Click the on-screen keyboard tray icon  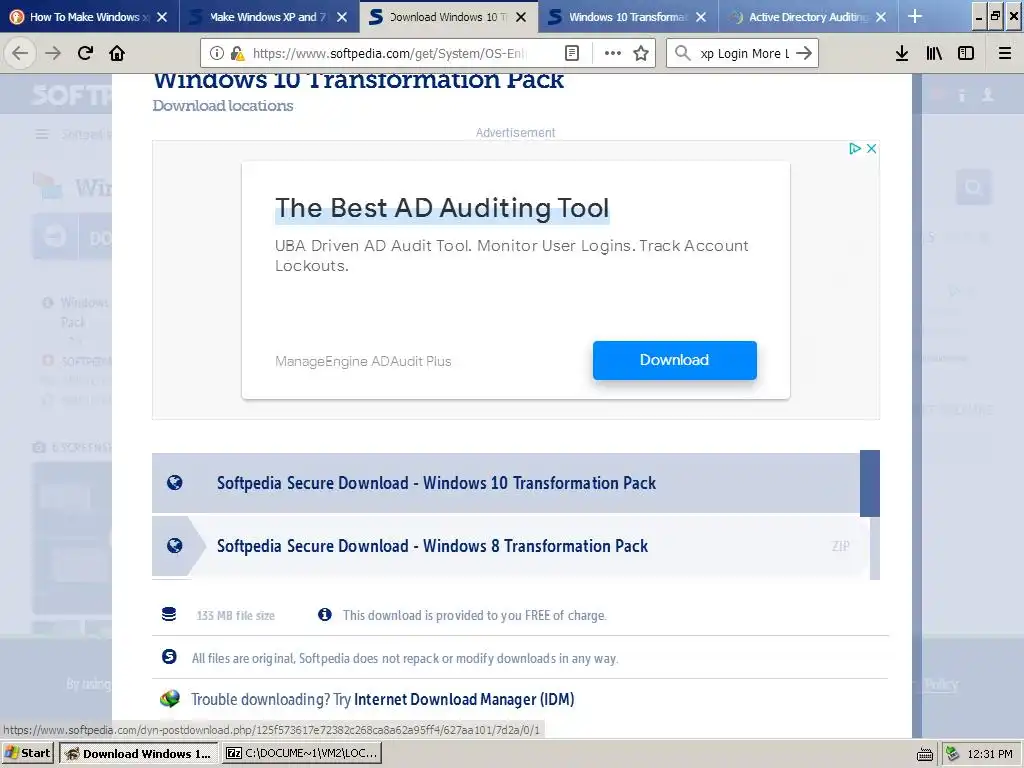click(925, 754)
